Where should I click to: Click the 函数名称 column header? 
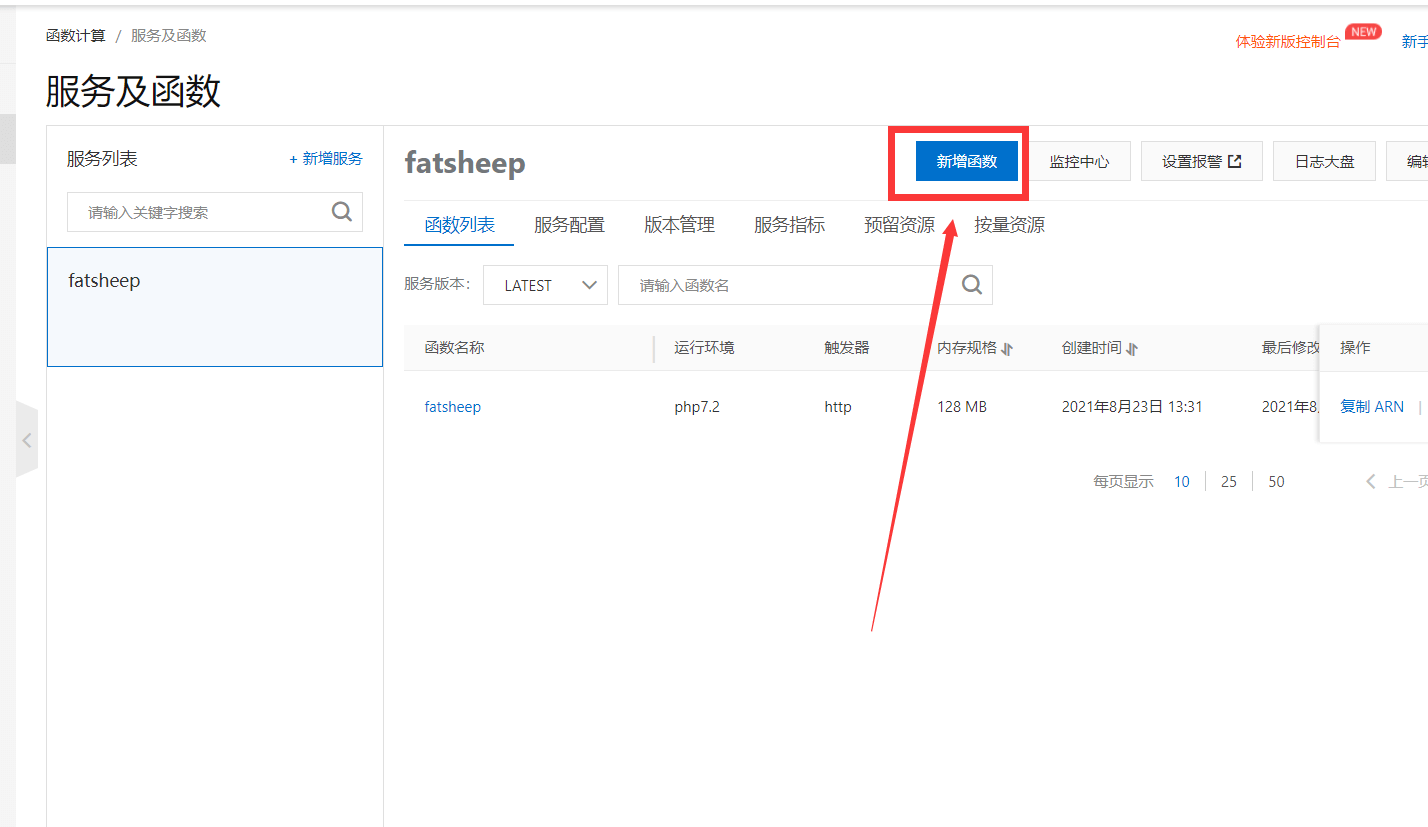tap(455, 348)
